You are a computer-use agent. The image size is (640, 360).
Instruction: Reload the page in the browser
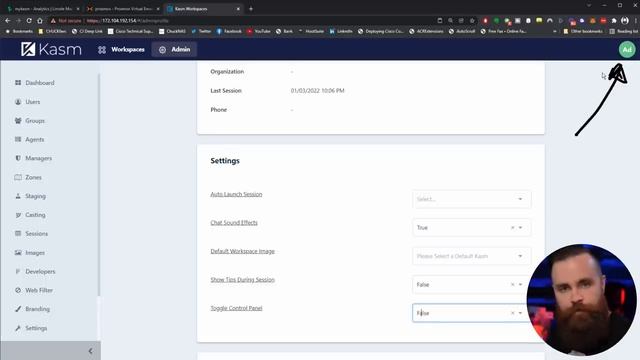click(x=29, y=20)
